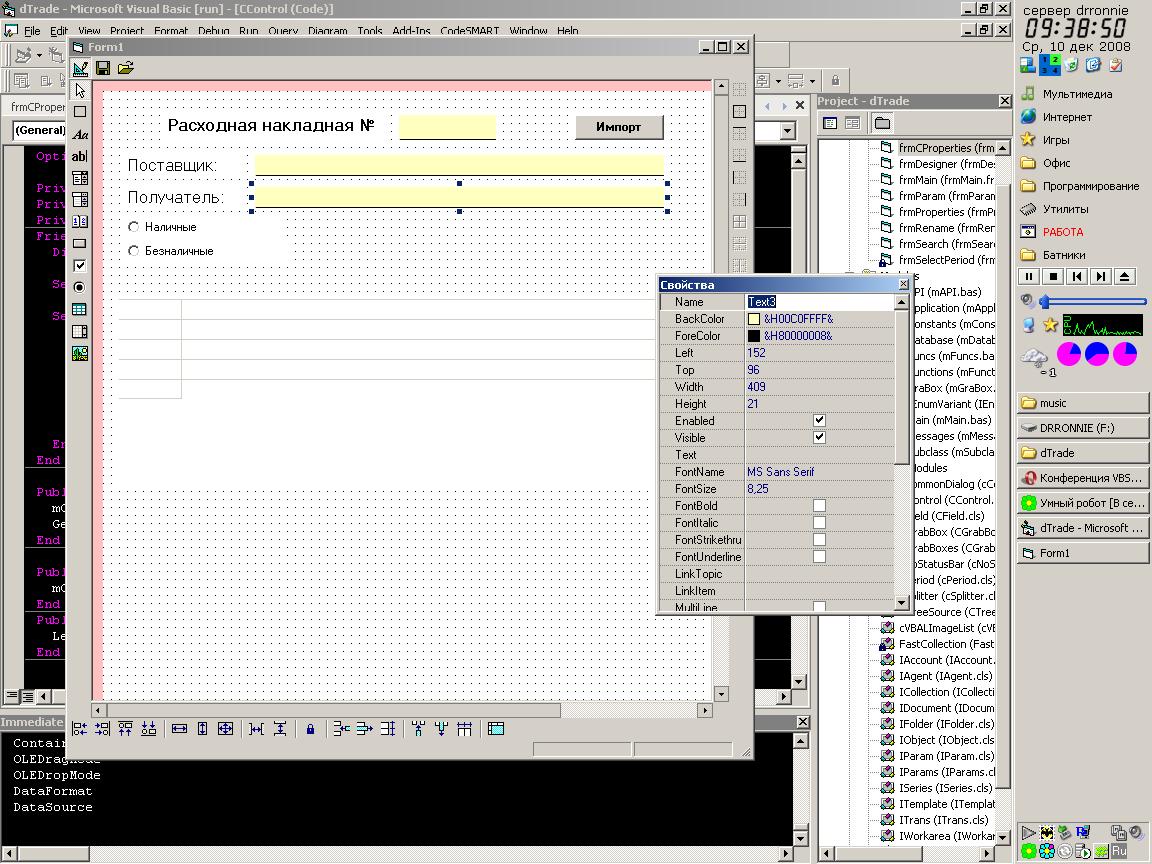The width and height of the screenshot is (1152, 864).
Task: Open the Window menu
Action: coord(528,31)
